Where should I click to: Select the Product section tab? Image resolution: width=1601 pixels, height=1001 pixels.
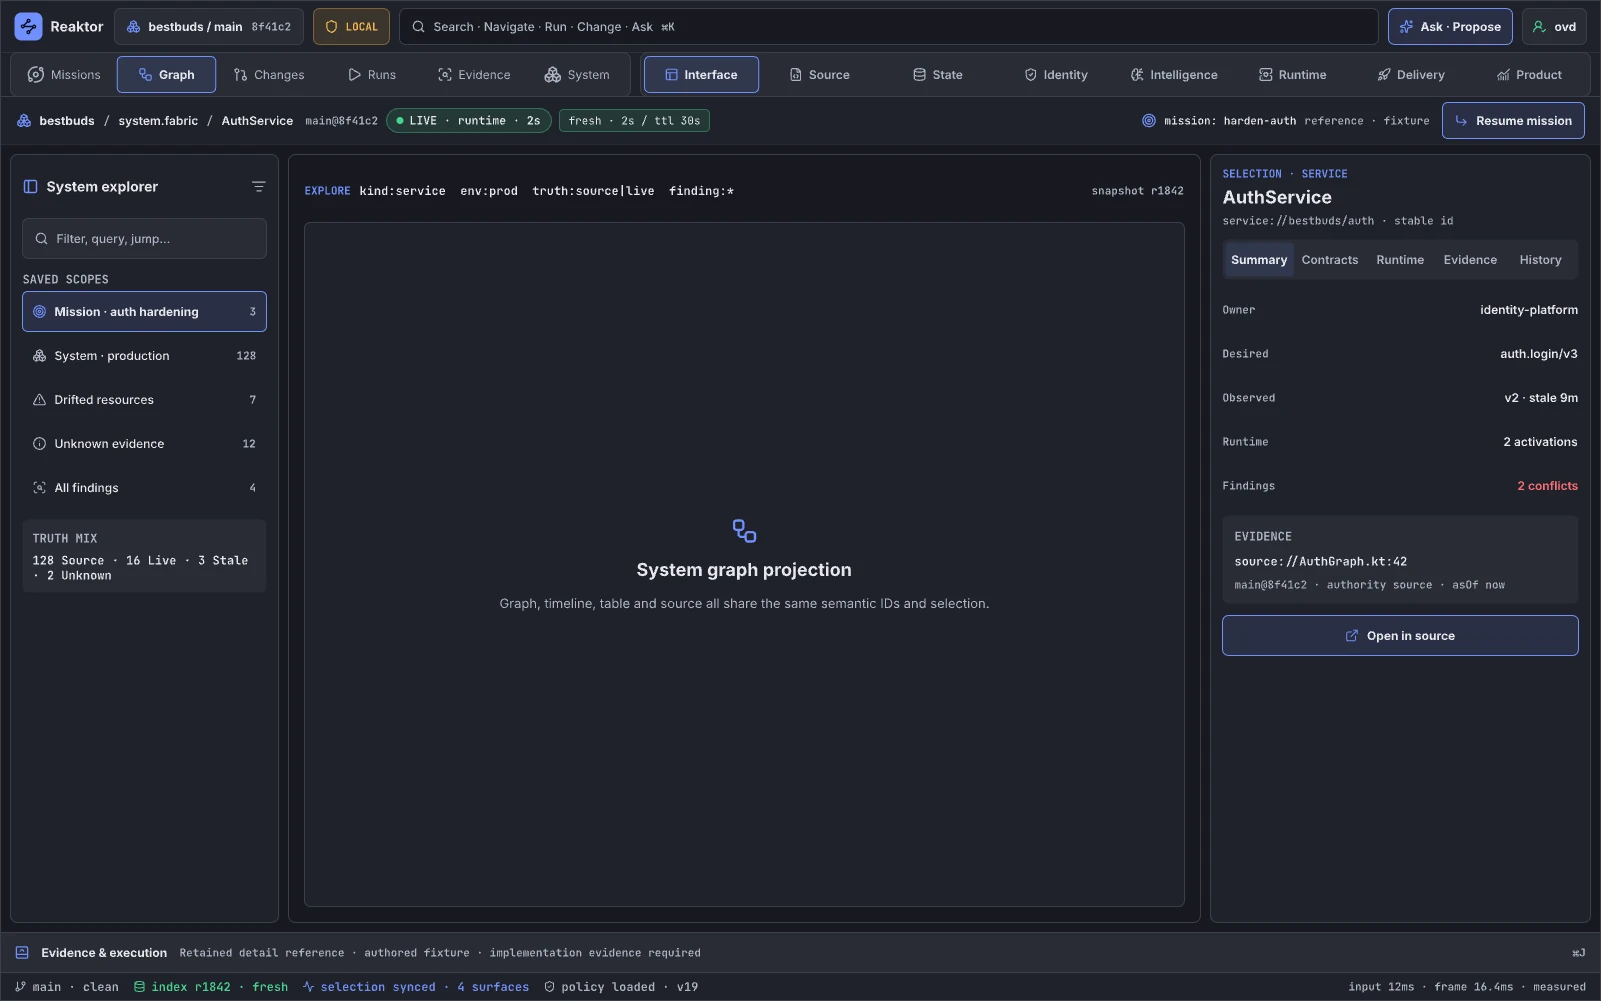pyautogui.click(x=1529, y=75)
